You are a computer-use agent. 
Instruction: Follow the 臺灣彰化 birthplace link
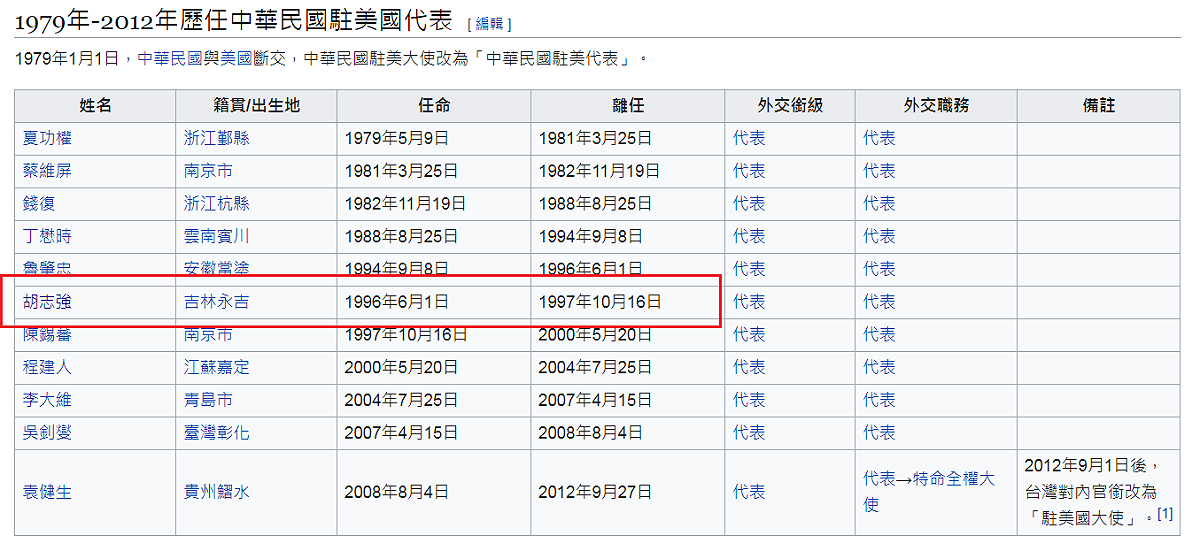pos(217,432)
